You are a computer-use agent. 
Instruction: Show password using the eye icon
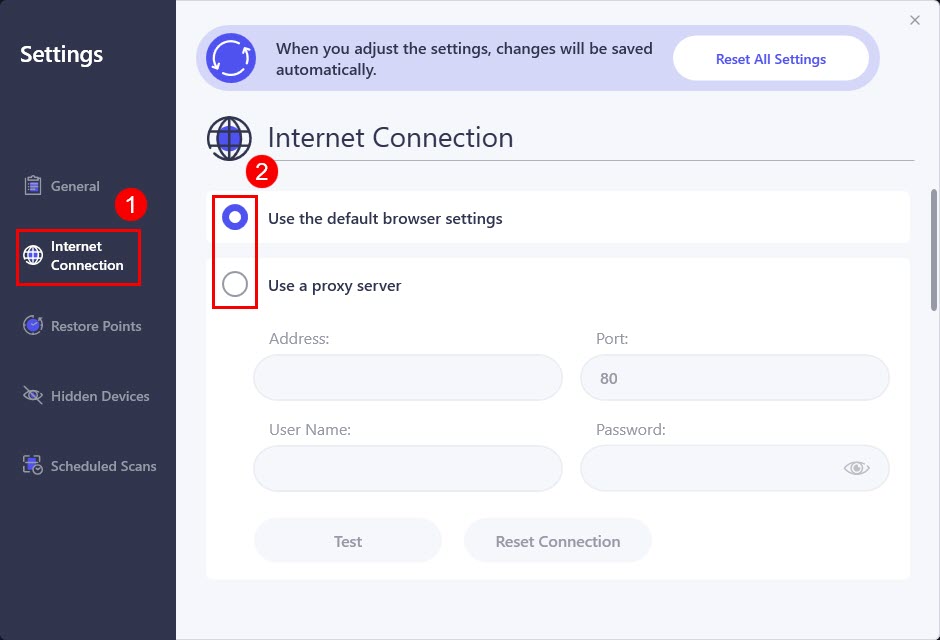coord(856,468)
